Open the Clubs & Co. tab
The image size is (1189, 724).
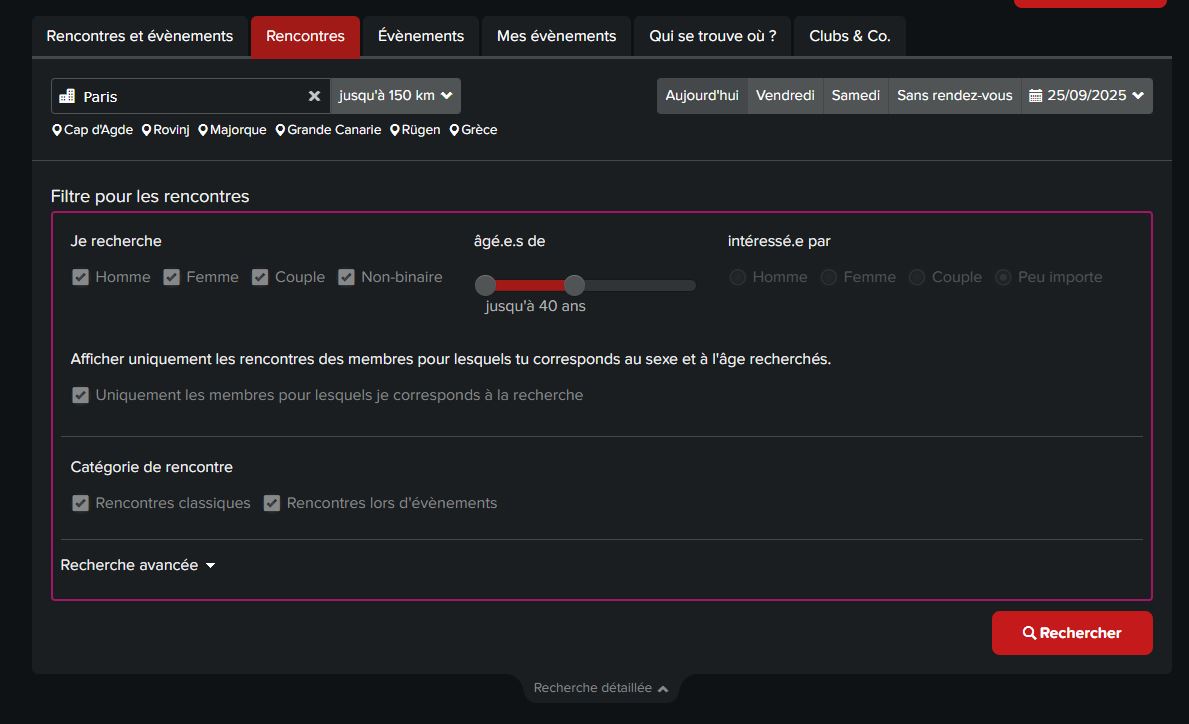coord(849,36)
